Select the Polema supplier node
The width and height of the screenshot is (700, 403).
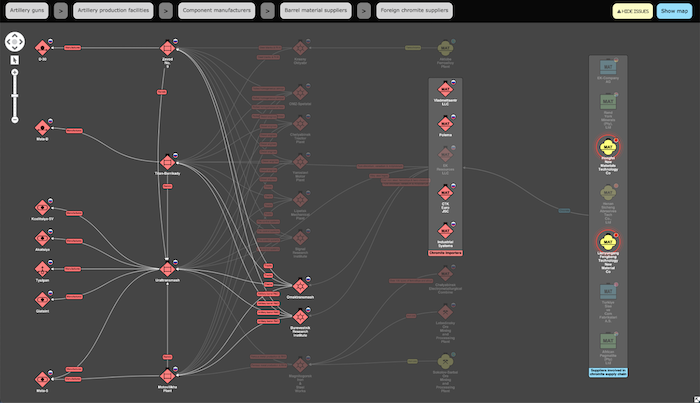click(x=445, y=124)
